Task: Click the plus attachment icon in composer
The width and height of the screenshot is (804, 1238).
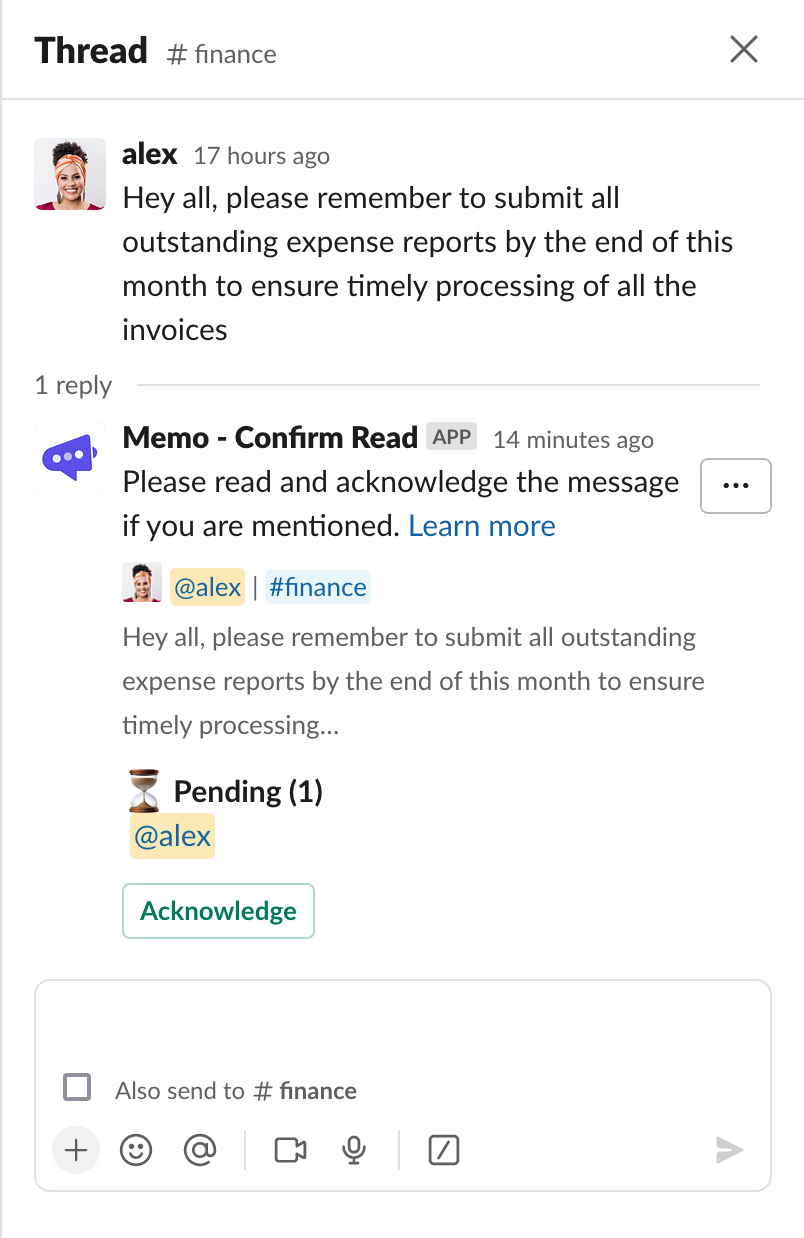Action: 76,1151
